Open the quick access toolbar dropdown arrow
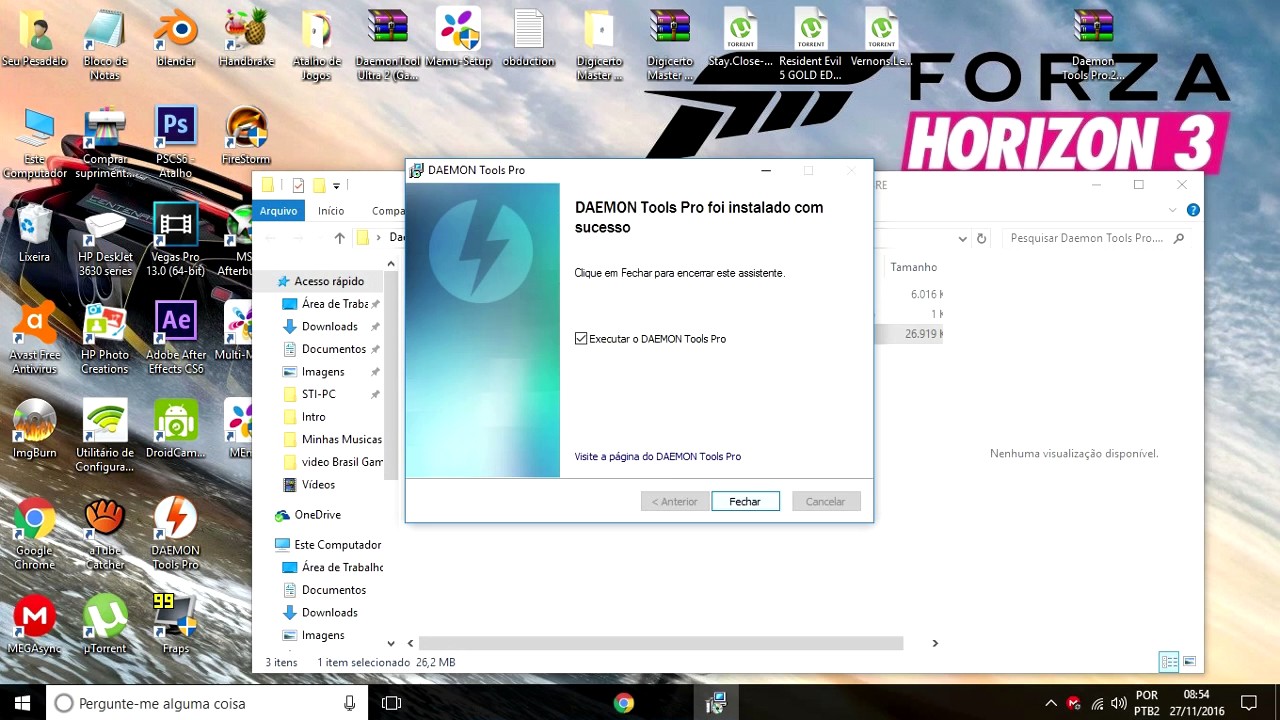Image resolution: width=1280 pixels, height=720 pixels. click(336, 185)
